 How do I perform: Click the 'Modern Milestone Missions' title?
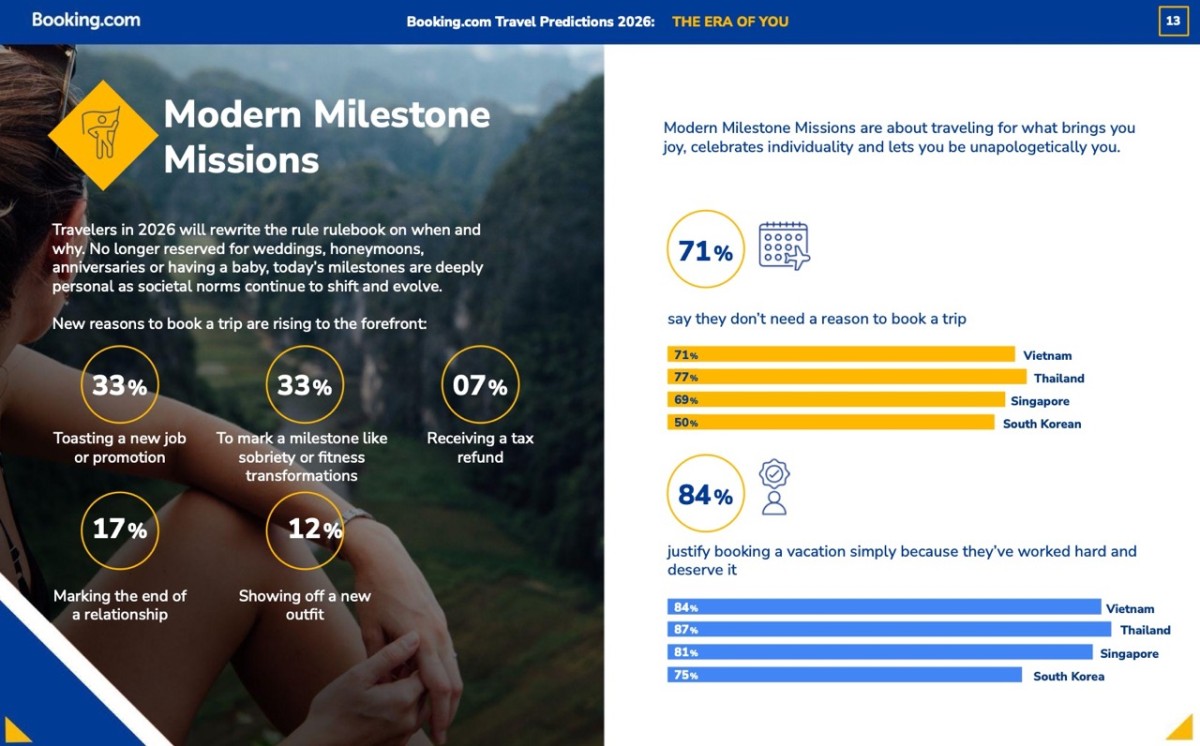coord(327,136)
